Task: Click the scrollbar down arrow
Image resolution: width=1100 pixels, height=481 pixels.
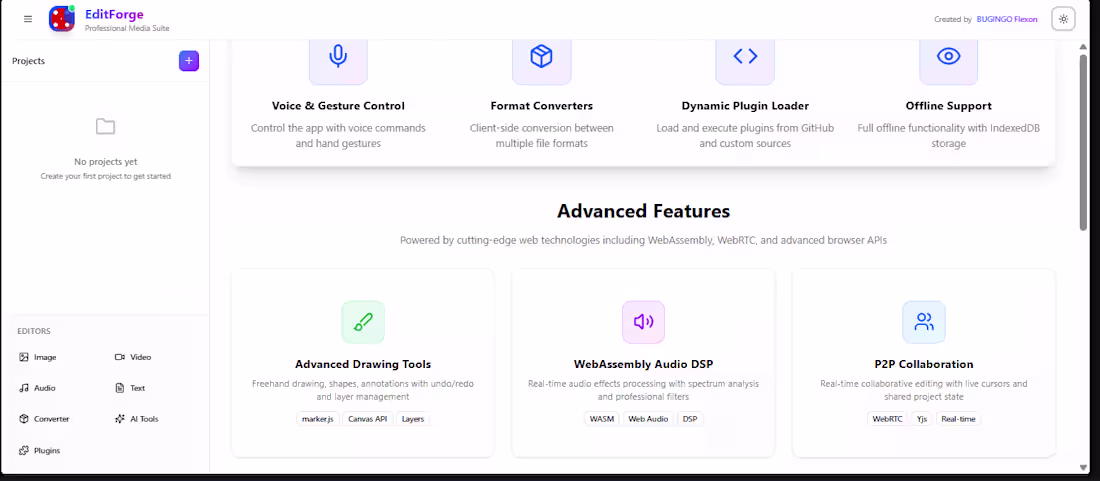Action: (1084, 468)
